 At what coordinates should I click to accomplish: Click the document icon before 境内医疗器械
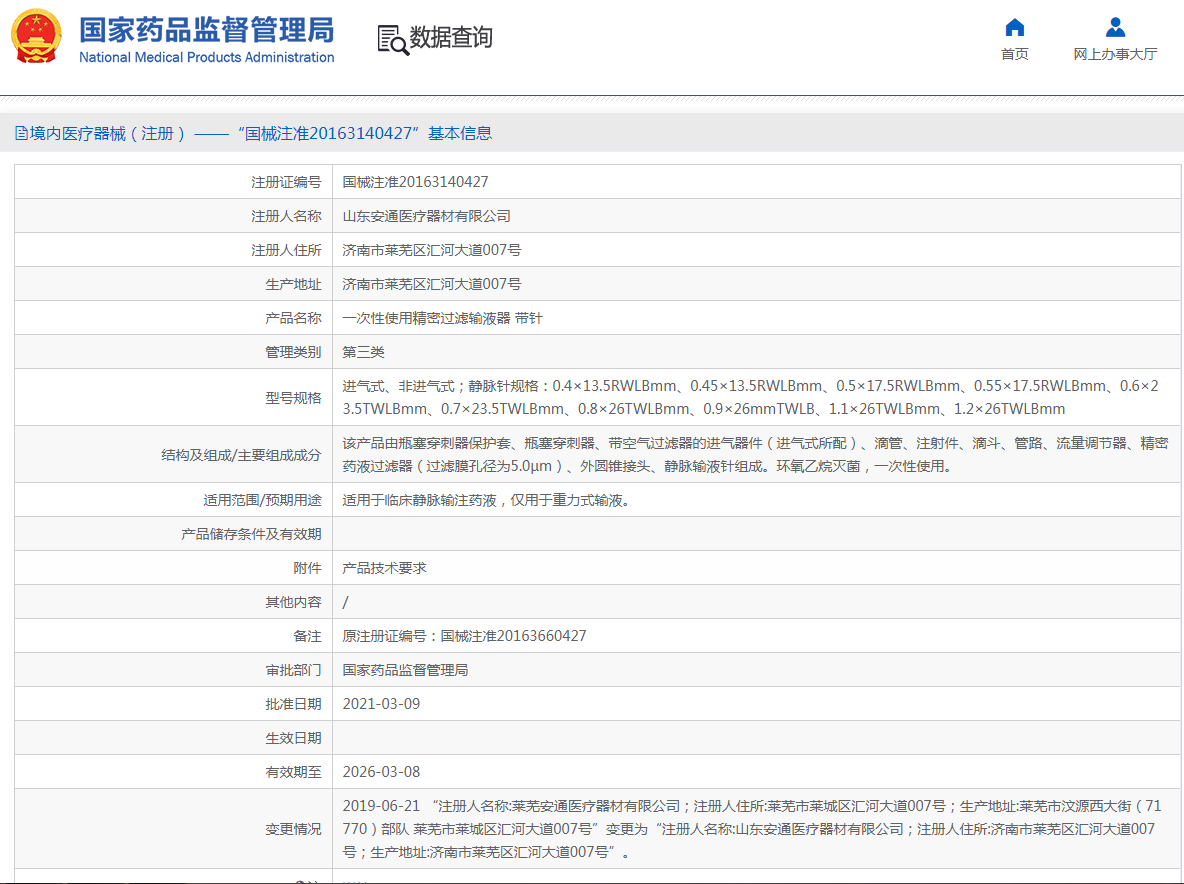(x=21, y=134)
